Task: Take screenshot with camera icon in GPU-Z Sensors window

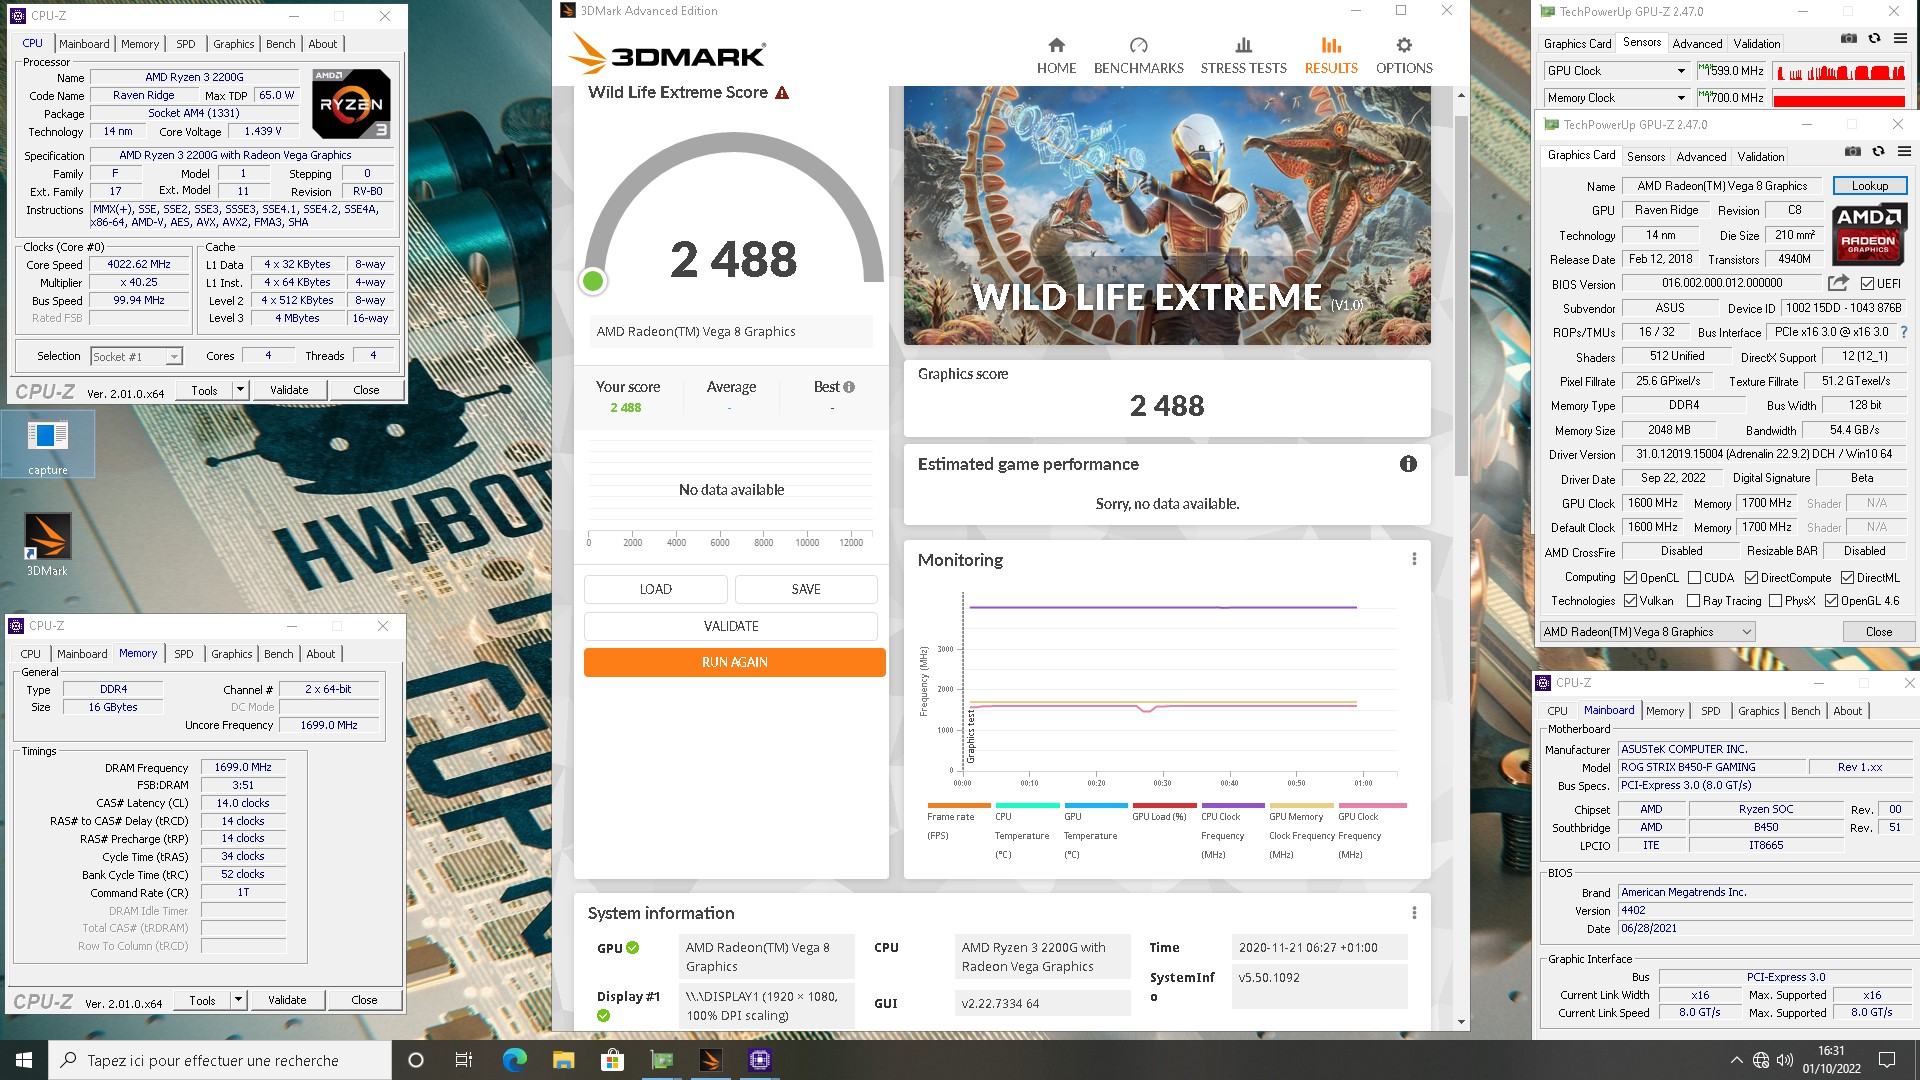Action: pos(1849,39)
